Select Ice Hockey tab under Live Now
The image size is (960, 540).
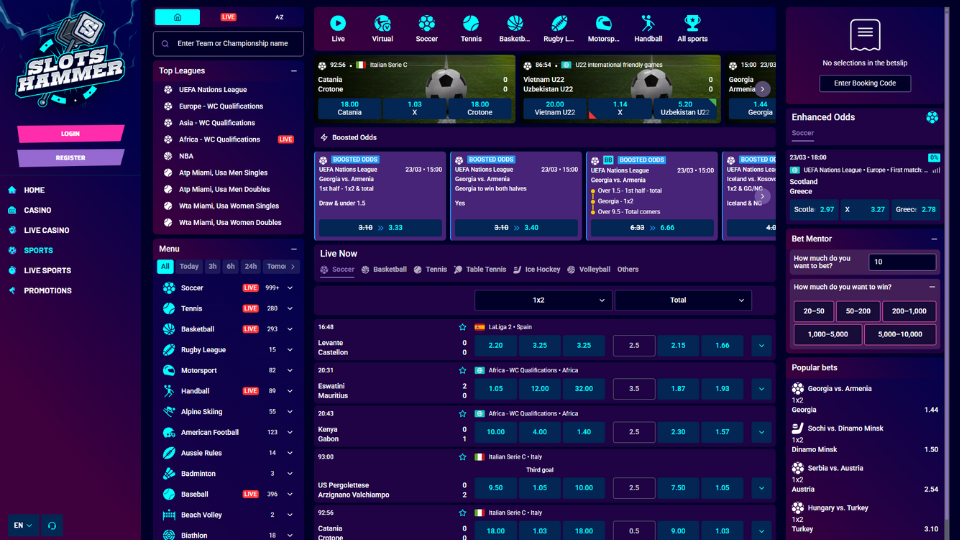(x=536, y=269)
